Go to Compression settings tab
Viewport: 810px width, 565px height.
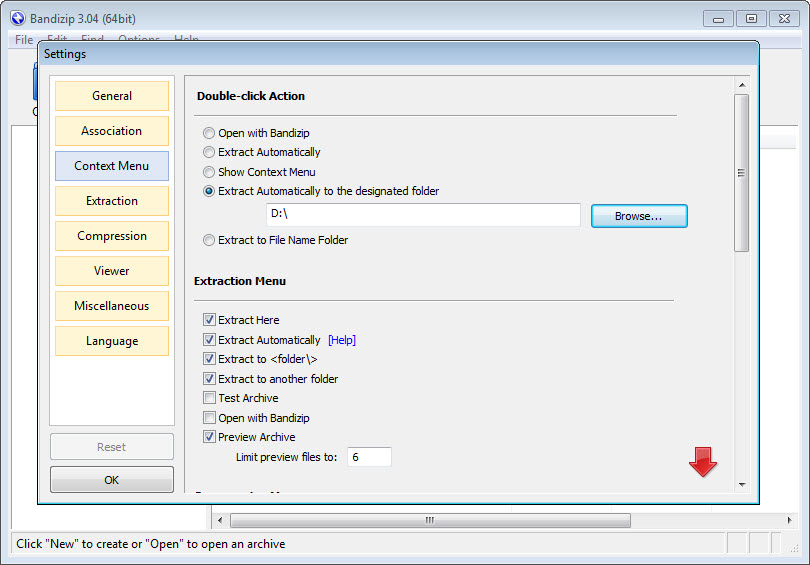pos(112,236)
